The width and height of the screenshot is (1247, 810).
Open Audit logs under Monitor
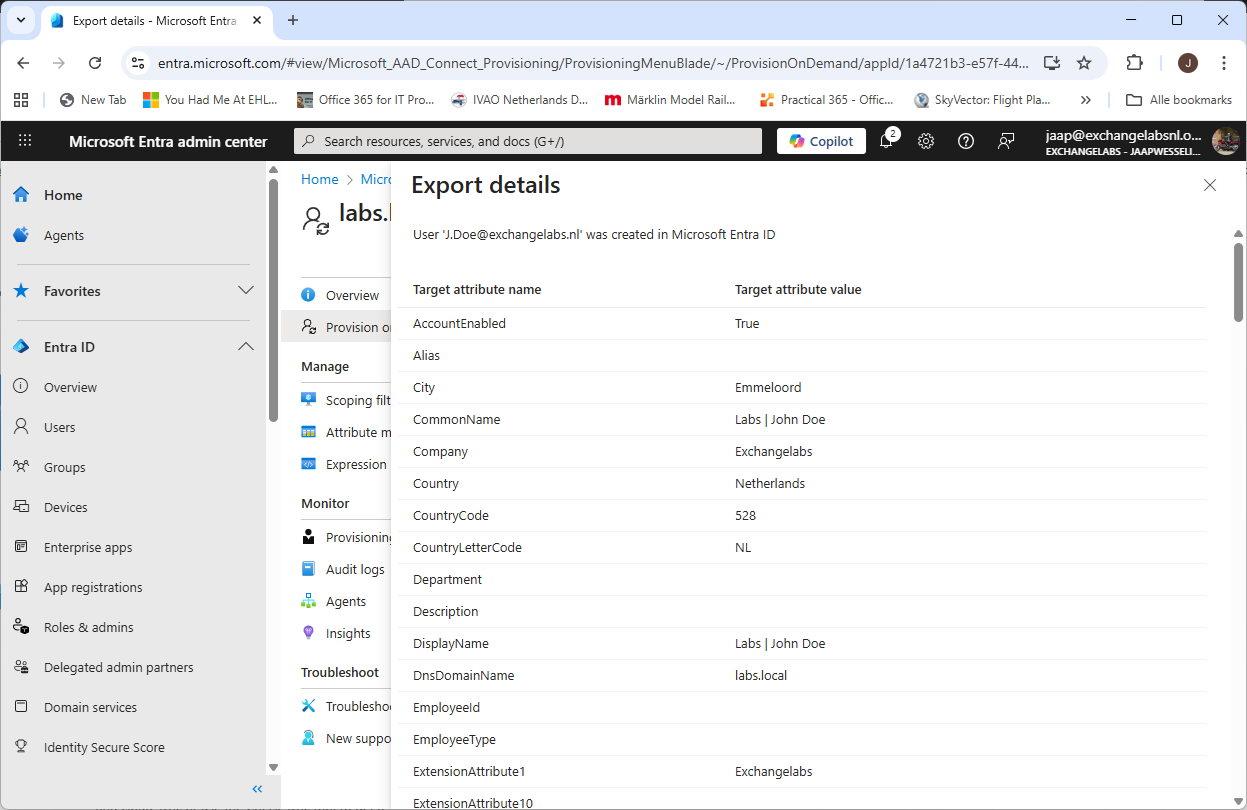[x=354, y=569]
